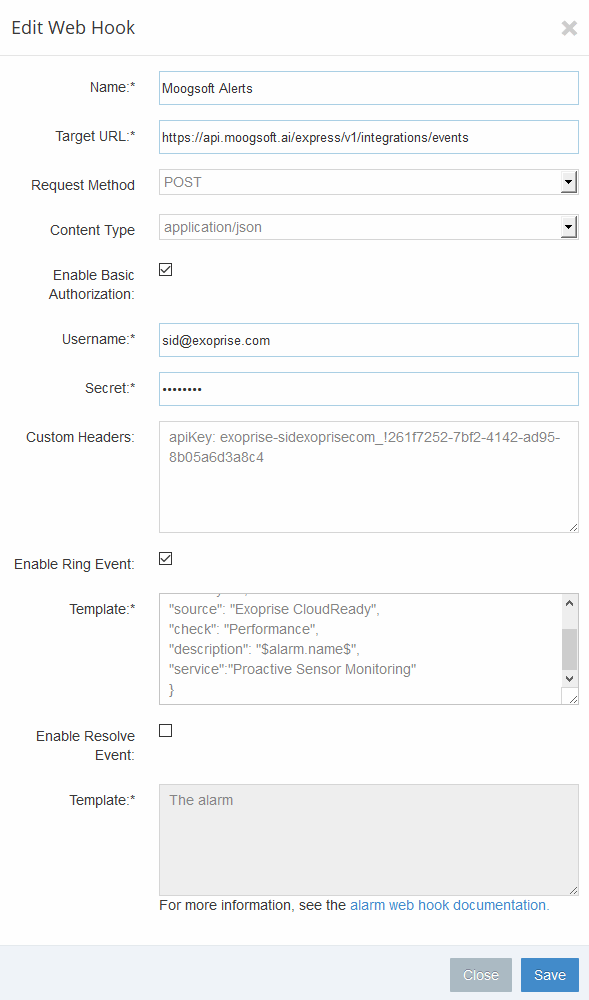
Task: Click the ring Template resize handle
Action: coord(573,699)
